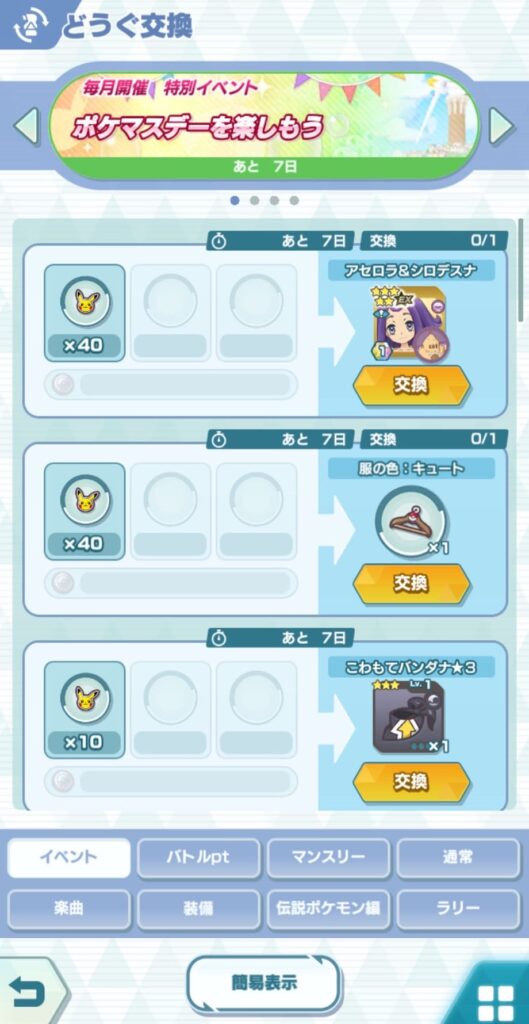Tap the どうぐ交換 header icon

(x=28, y=24)
